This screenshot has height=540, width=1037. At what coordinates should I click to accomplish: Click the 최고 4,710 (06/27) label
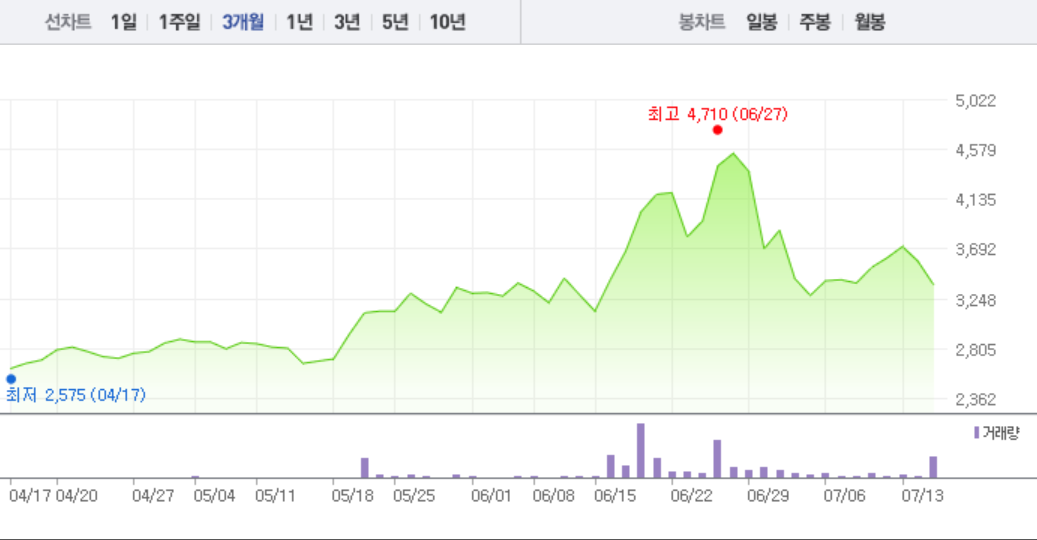[x=718, y=114]
